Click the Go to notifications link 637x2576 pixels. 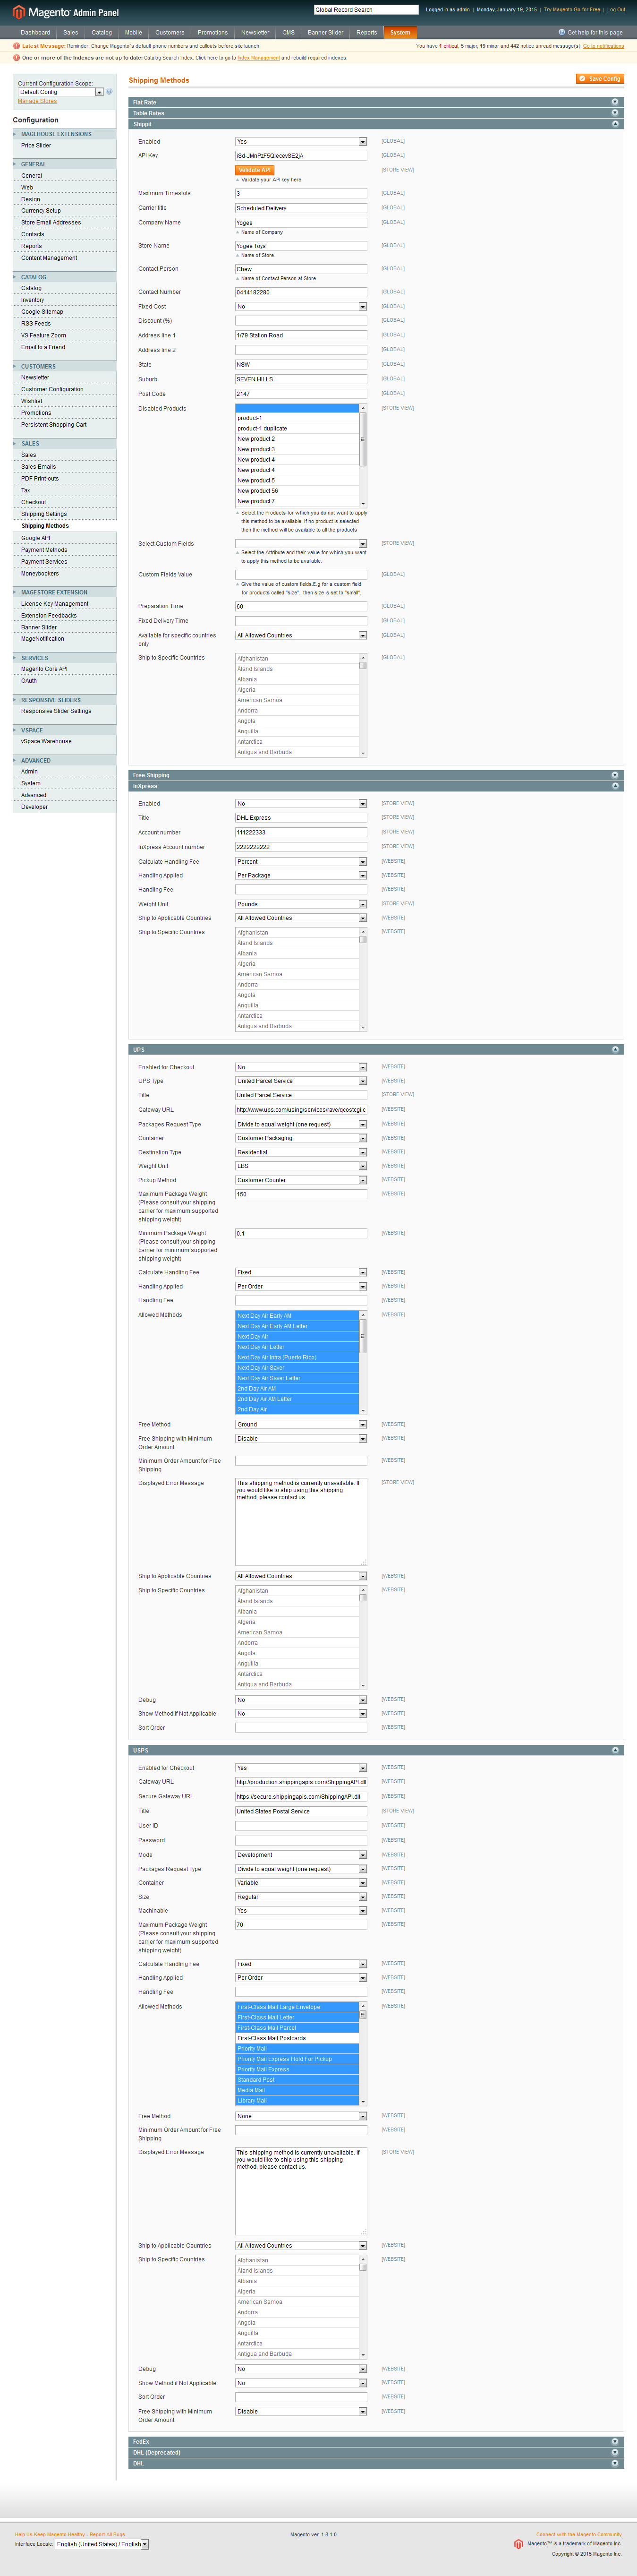[604, 46]
